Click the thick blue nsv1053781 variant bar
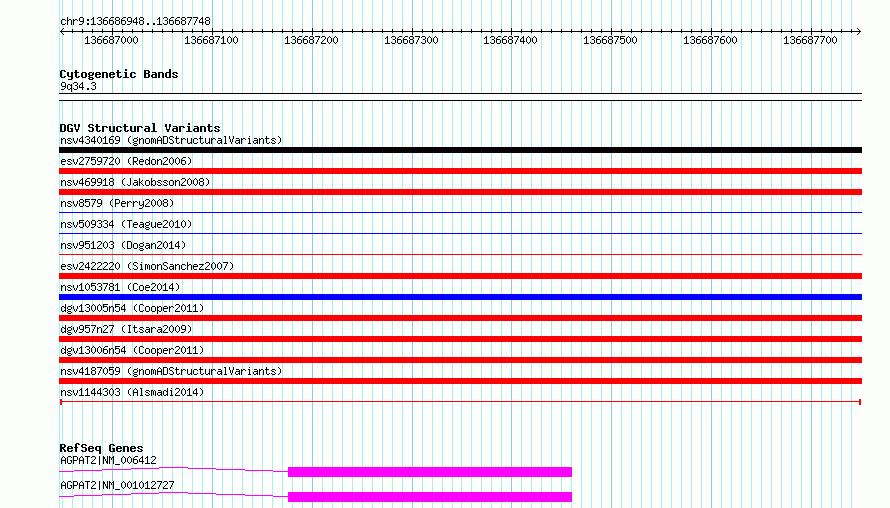The width and height of the screenshot is (890, 508). pyautogui.click(x=460, y=297)
